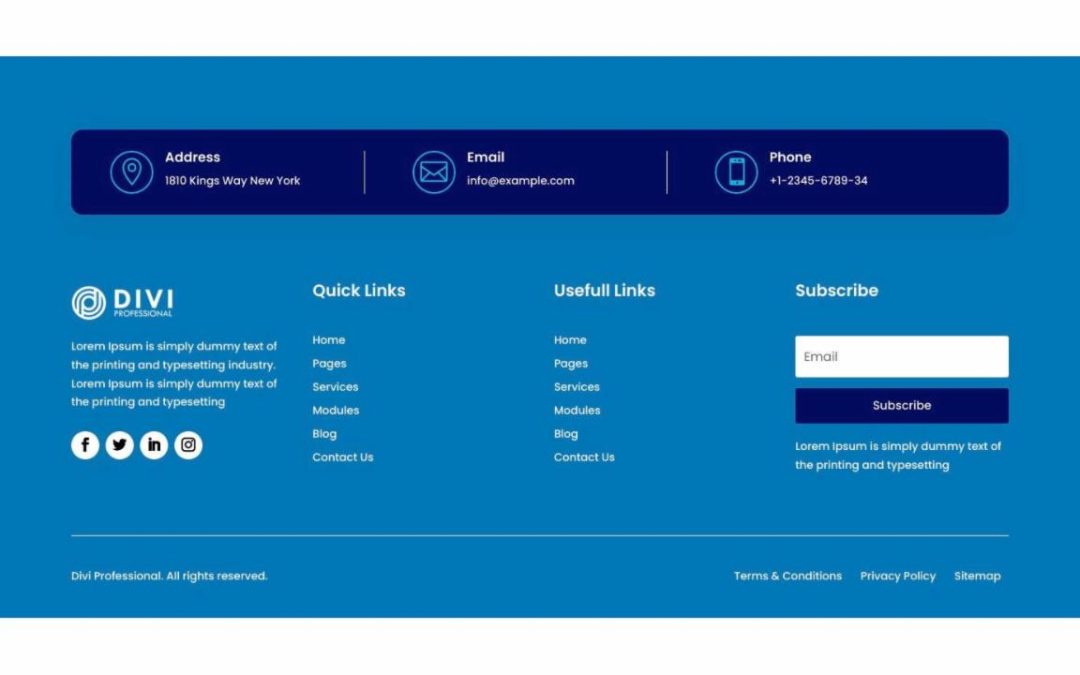1080x675 pixels.
Task: Open Pages under Quick Links
Action: pos(329,364)
